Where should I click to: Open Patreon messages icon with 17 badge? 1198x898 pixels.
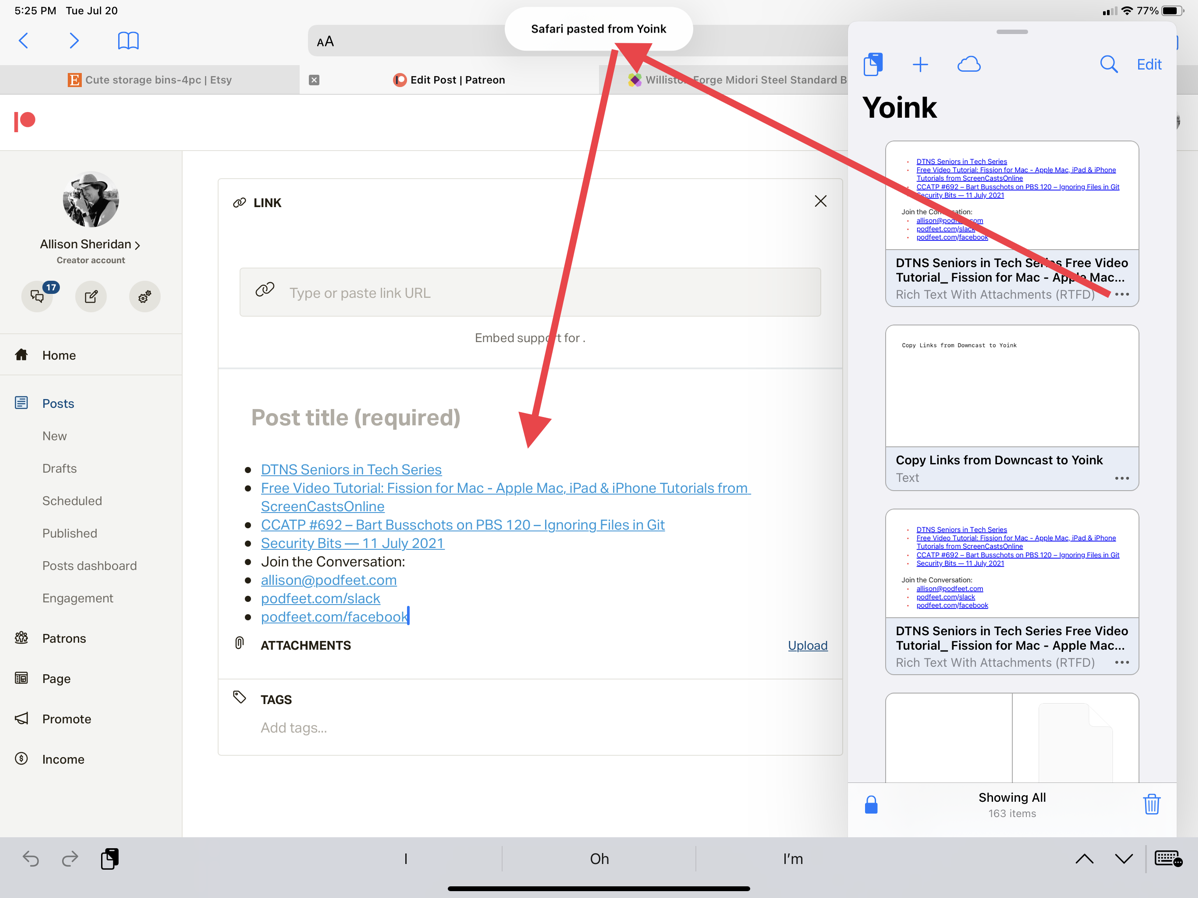[x=38, y=296]
